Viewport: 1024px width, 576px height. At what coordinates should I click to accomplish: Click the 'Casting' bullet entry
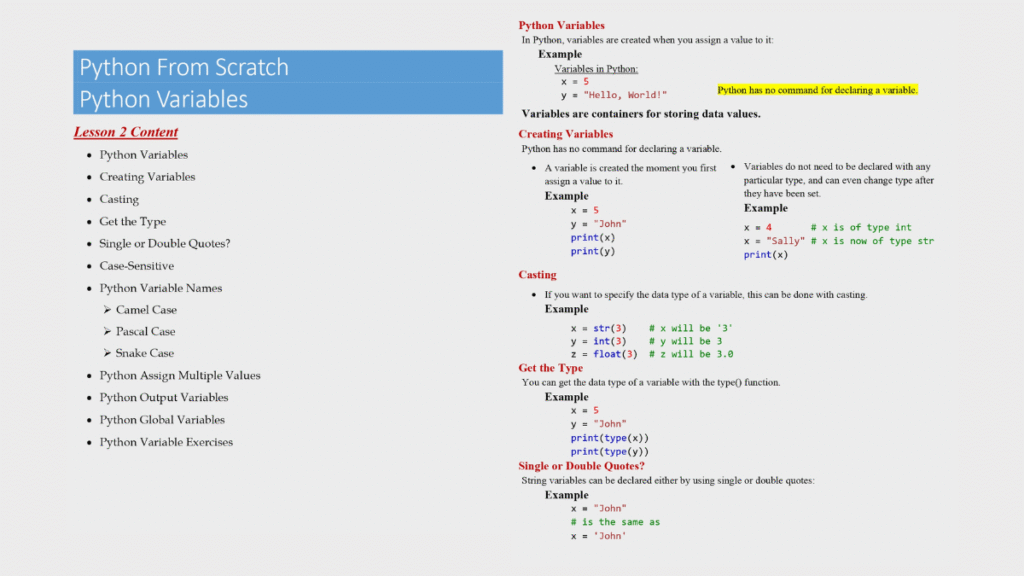[x=118, y=199]
